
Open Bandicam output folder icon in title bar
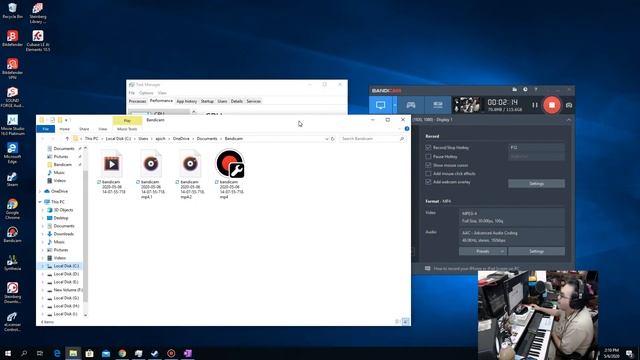pyautogui.click(x=515, y=89)
